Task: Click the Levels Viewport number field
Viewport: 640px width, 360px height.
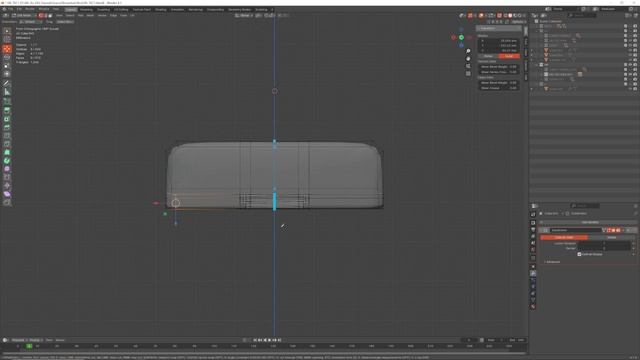Action: coord(604,243)
